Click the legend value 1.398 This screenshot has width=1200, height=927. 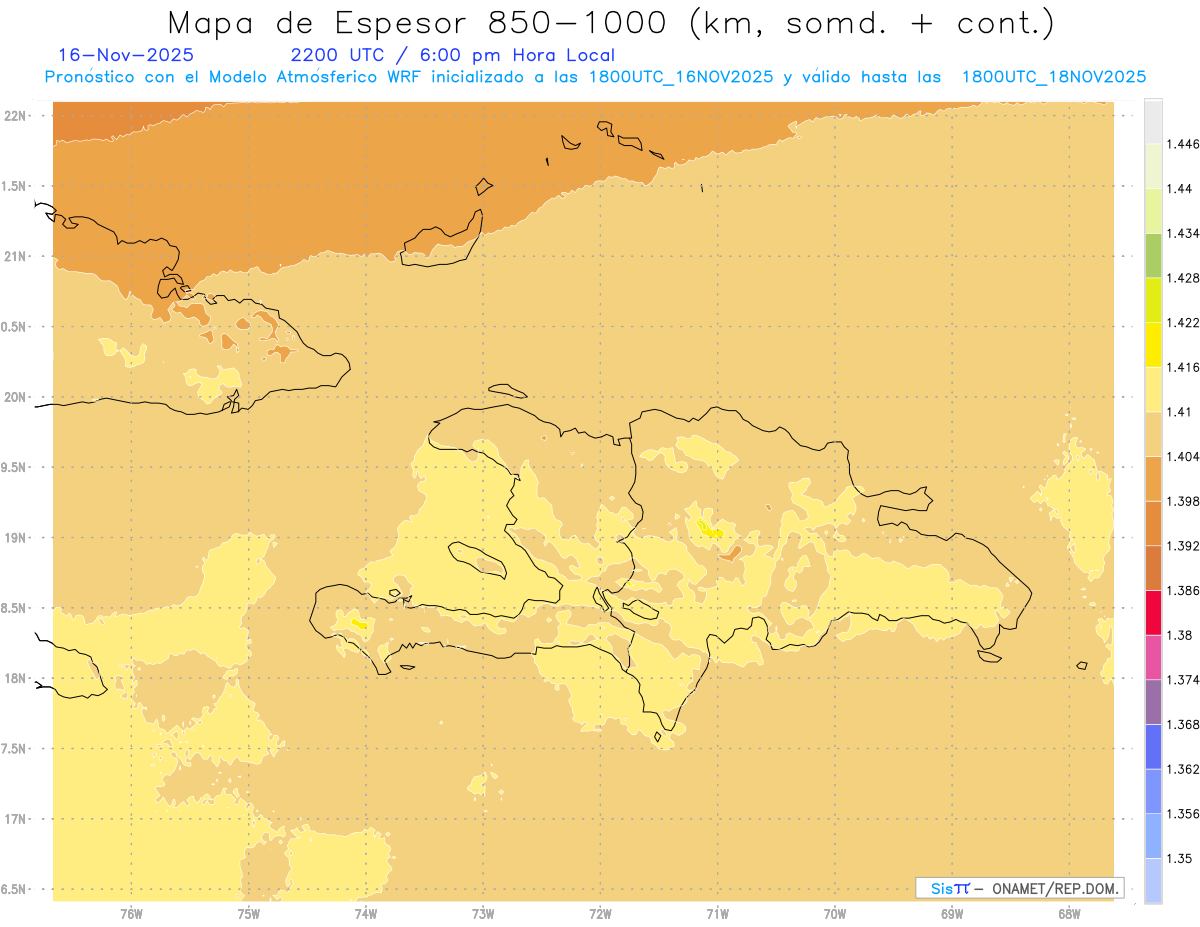(x=1184, y=501)
